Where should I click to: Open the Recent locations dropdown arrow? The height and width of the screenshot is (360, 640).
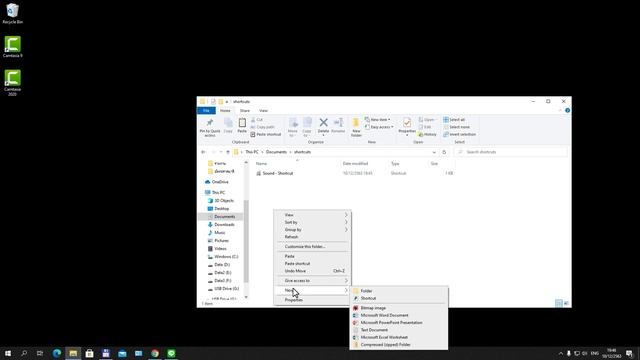(x=221, y=152)
